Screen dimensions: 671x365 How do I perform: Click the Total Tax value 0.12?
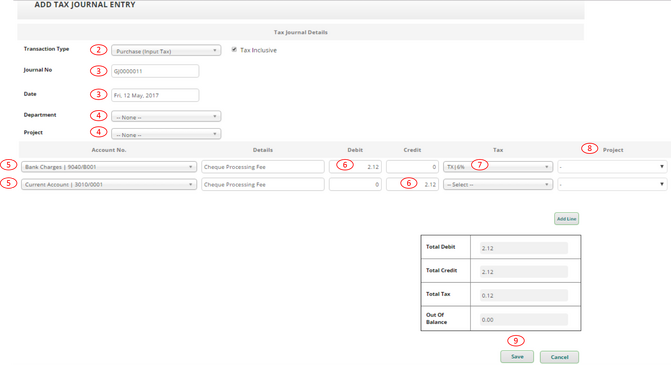pyautogui.click(x=524, y=295)
